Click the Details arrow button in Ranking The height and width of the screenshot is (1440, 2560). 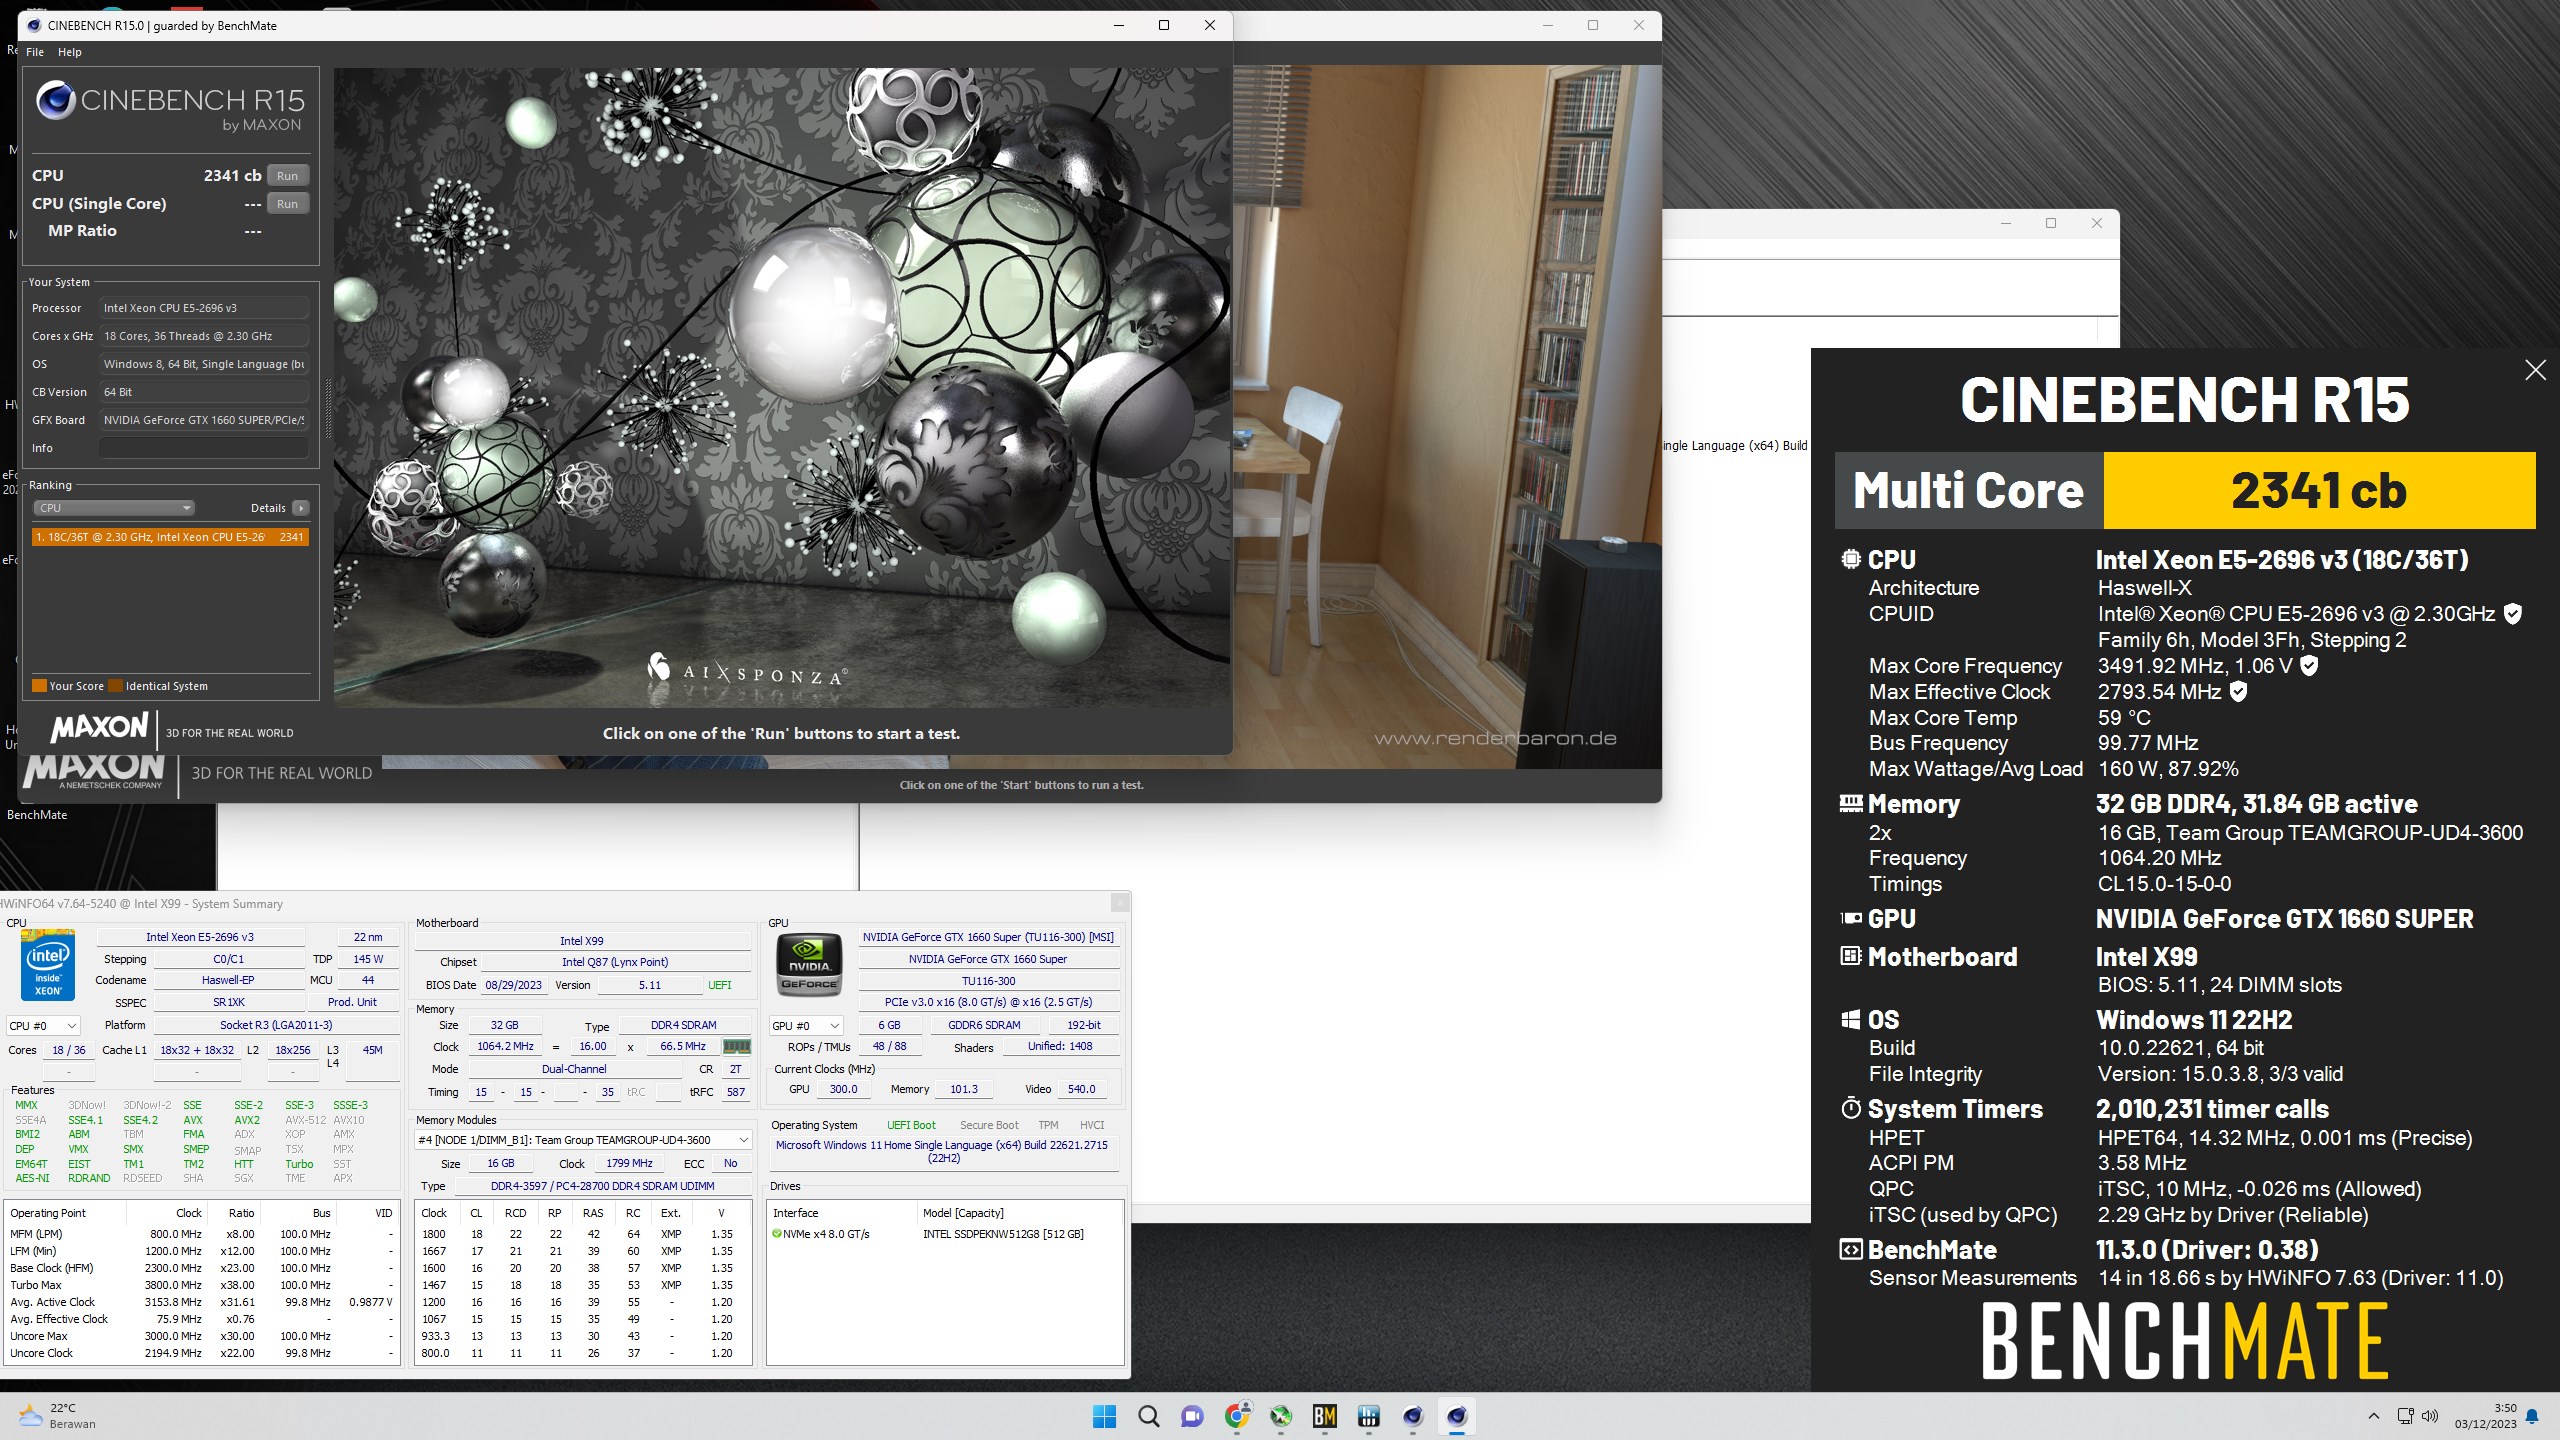[x=300, y=508]
